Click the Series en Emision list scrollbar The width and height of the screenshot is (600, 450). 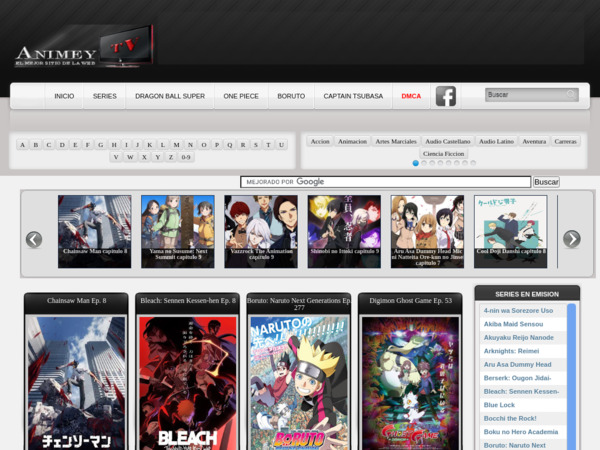coord(571,377)
